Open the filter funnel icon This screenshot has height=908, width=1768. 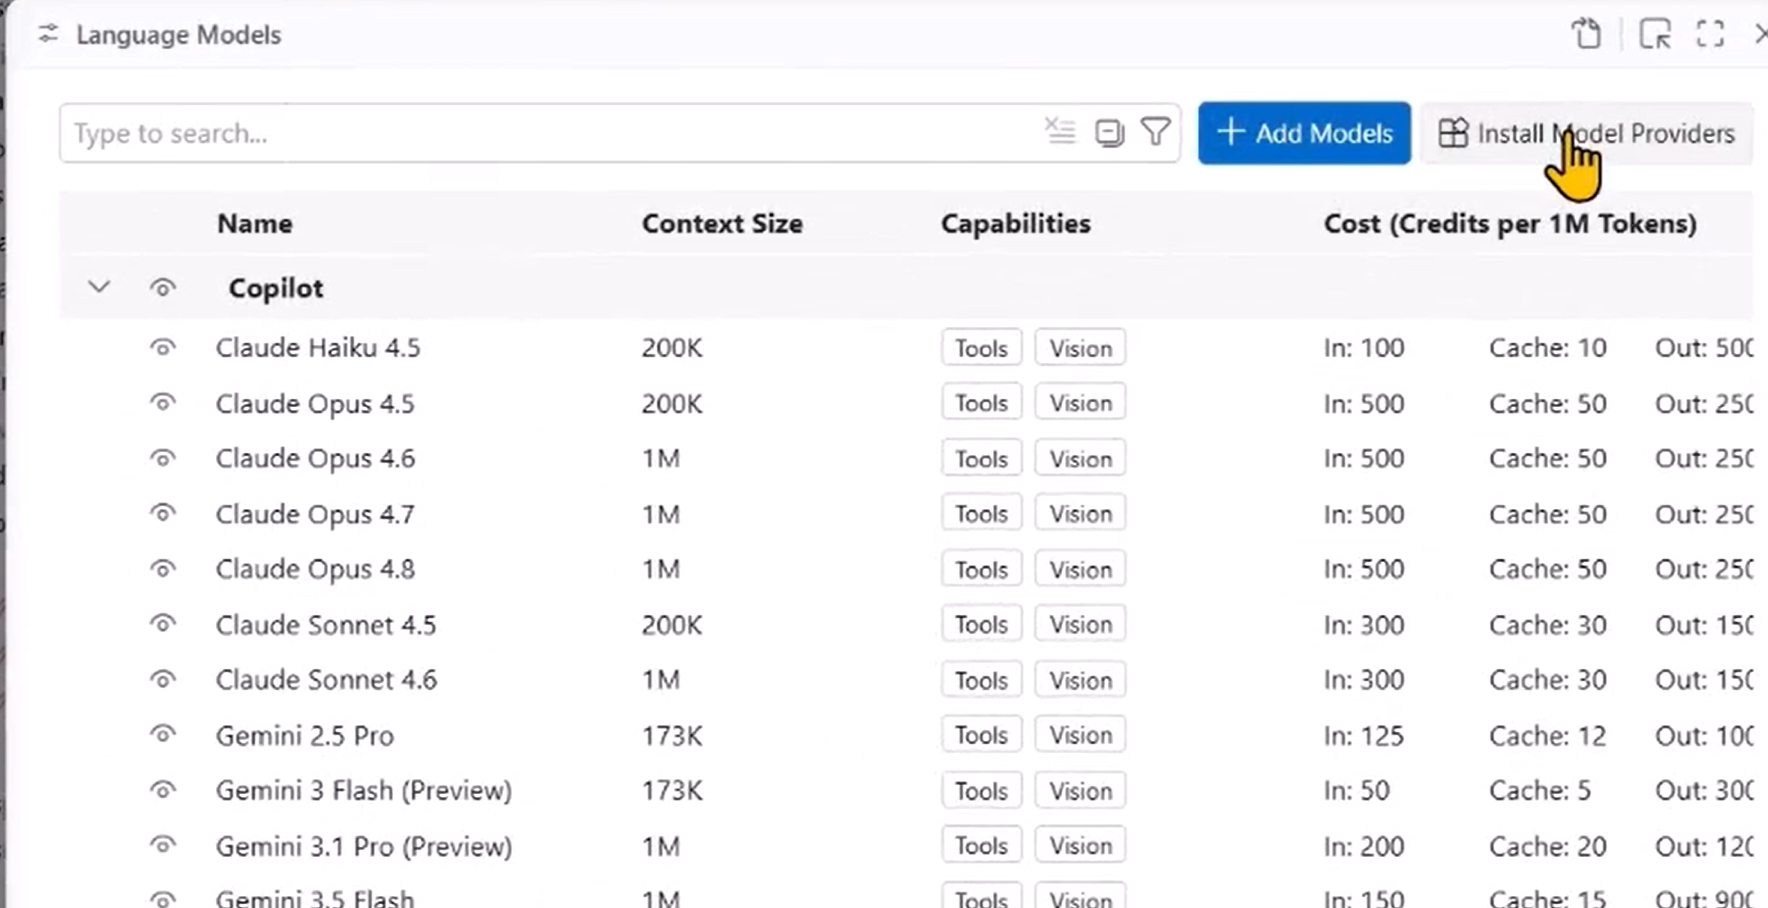click(1156, 132)
